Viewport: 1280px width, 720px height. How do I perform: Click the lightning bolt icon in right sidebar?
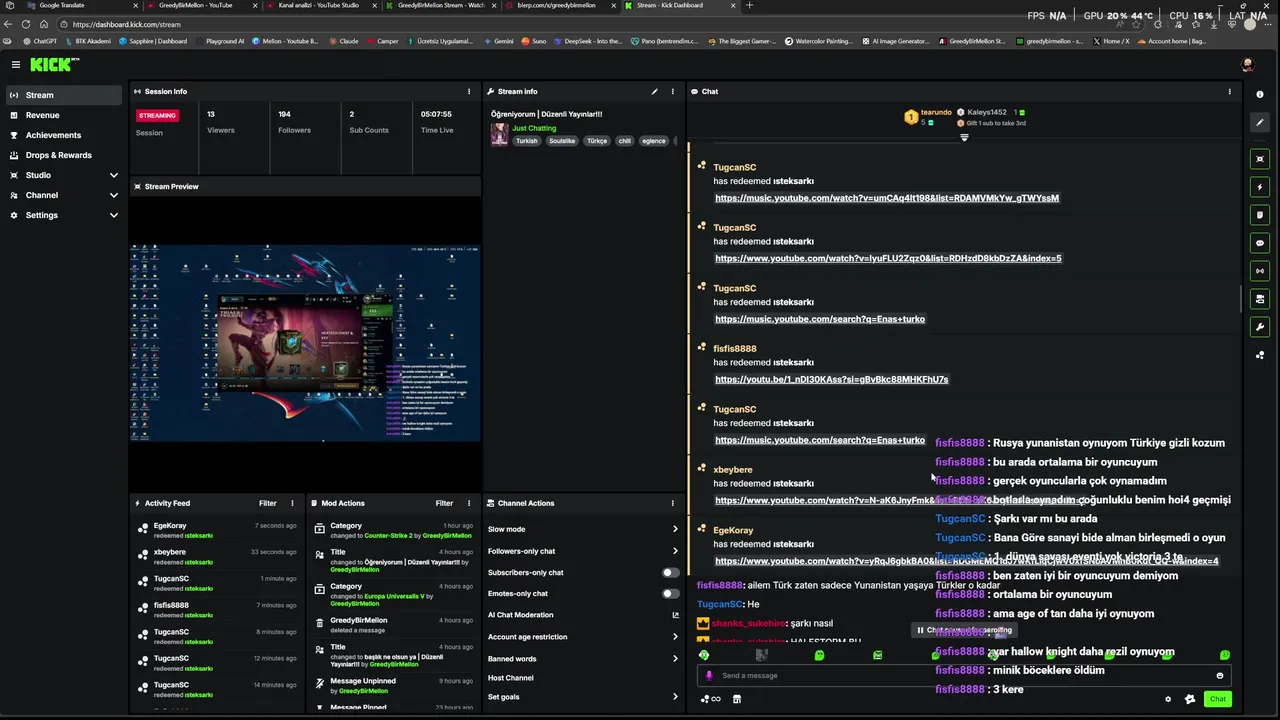coord(1260,187)
